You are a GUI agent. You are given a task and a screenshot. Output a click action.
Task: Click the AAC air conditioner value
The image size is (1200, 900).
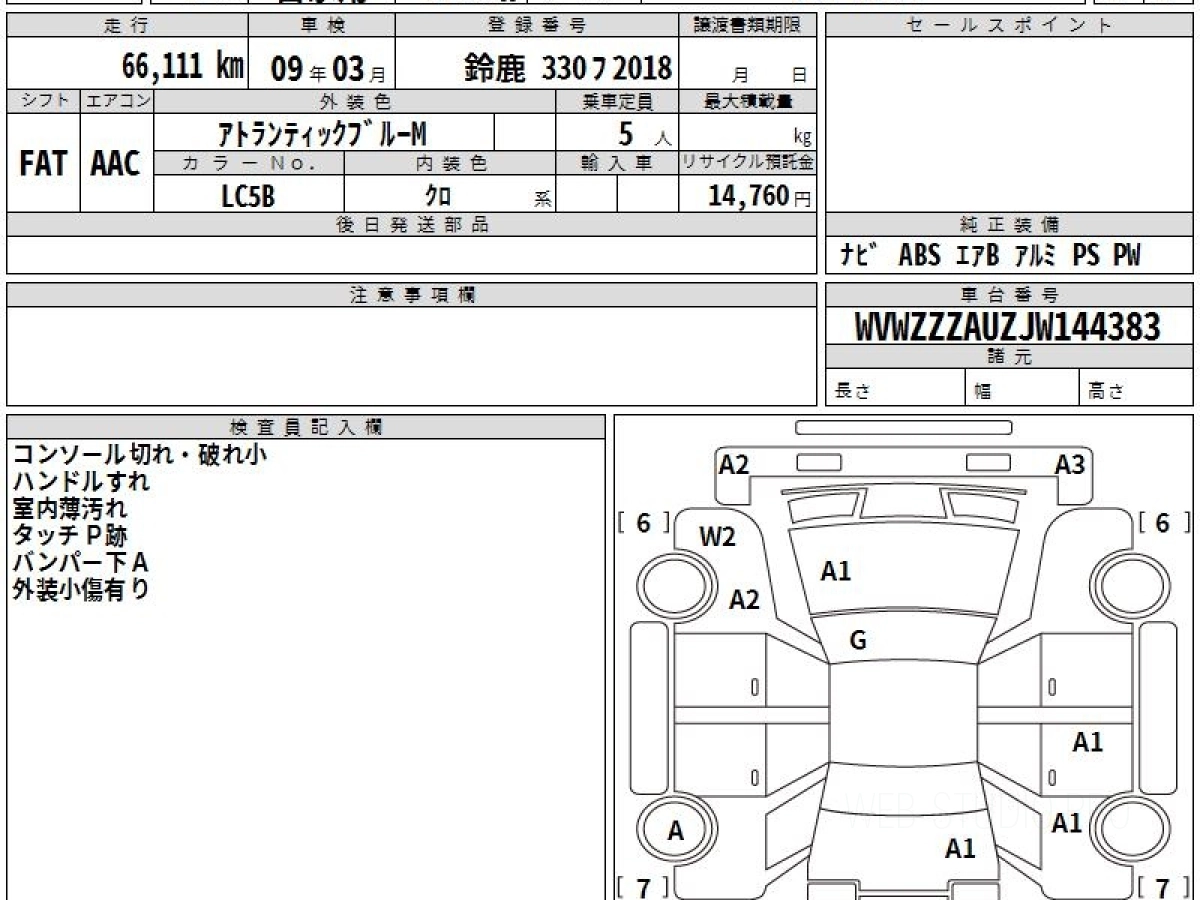coord(116,164)
